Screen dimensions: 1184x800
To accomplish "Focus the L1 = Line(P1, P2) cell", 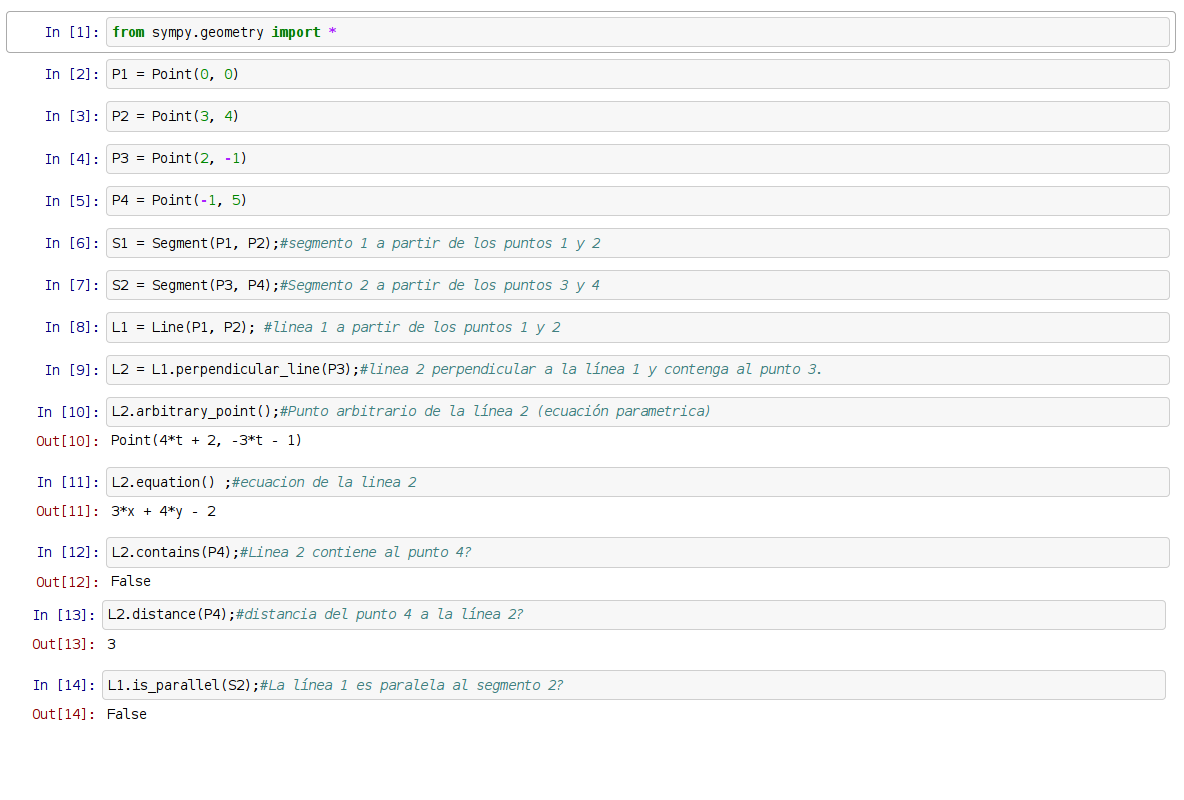I will [638, 327].
